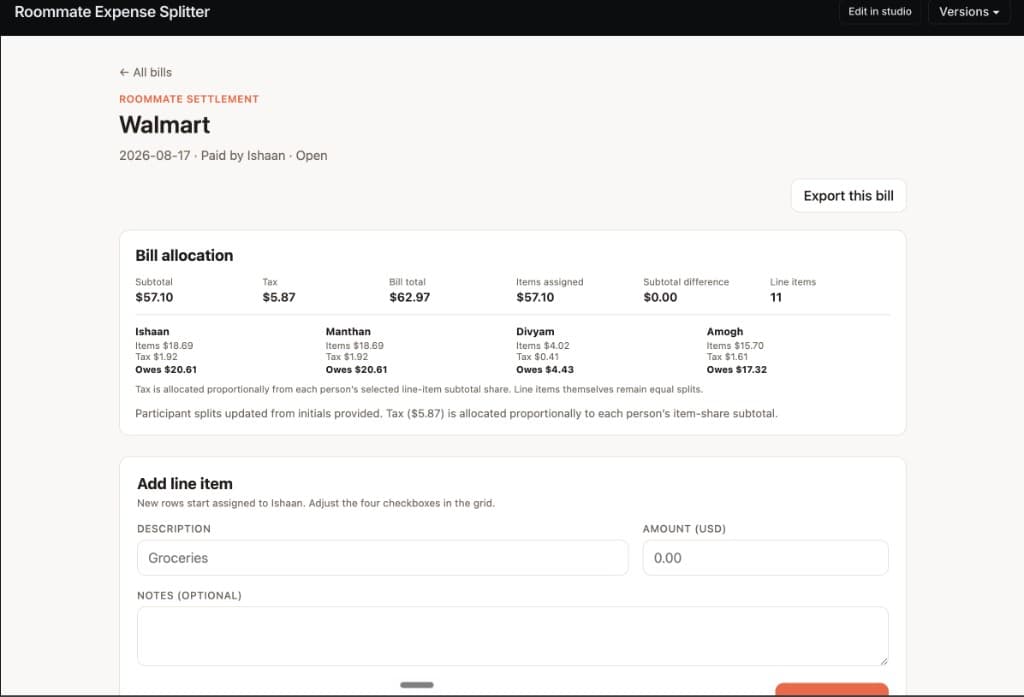Click Ishaan's Owes $20.61 amount

point(166,370)
